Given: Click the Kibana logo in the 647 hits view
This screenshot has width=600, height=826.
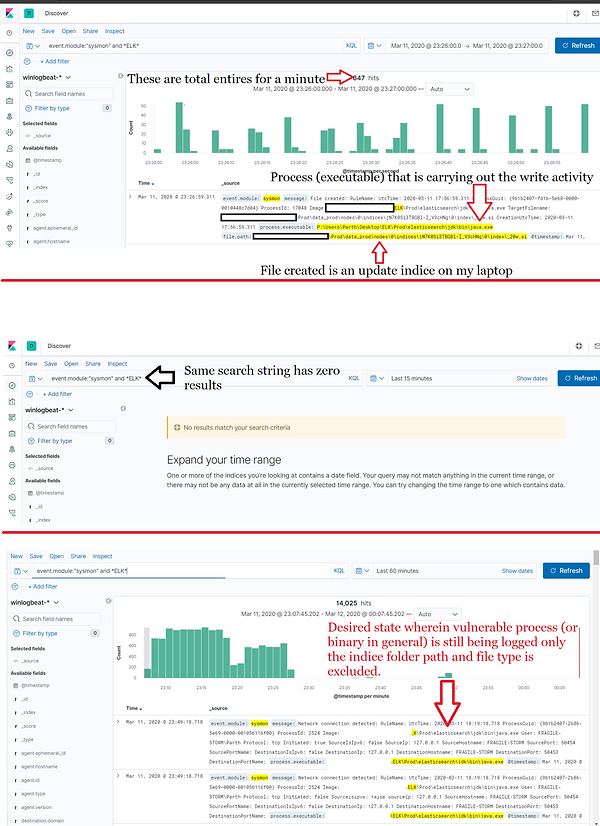Looking at the screenshot, I should pyautogui.click(x=9, y=13).
